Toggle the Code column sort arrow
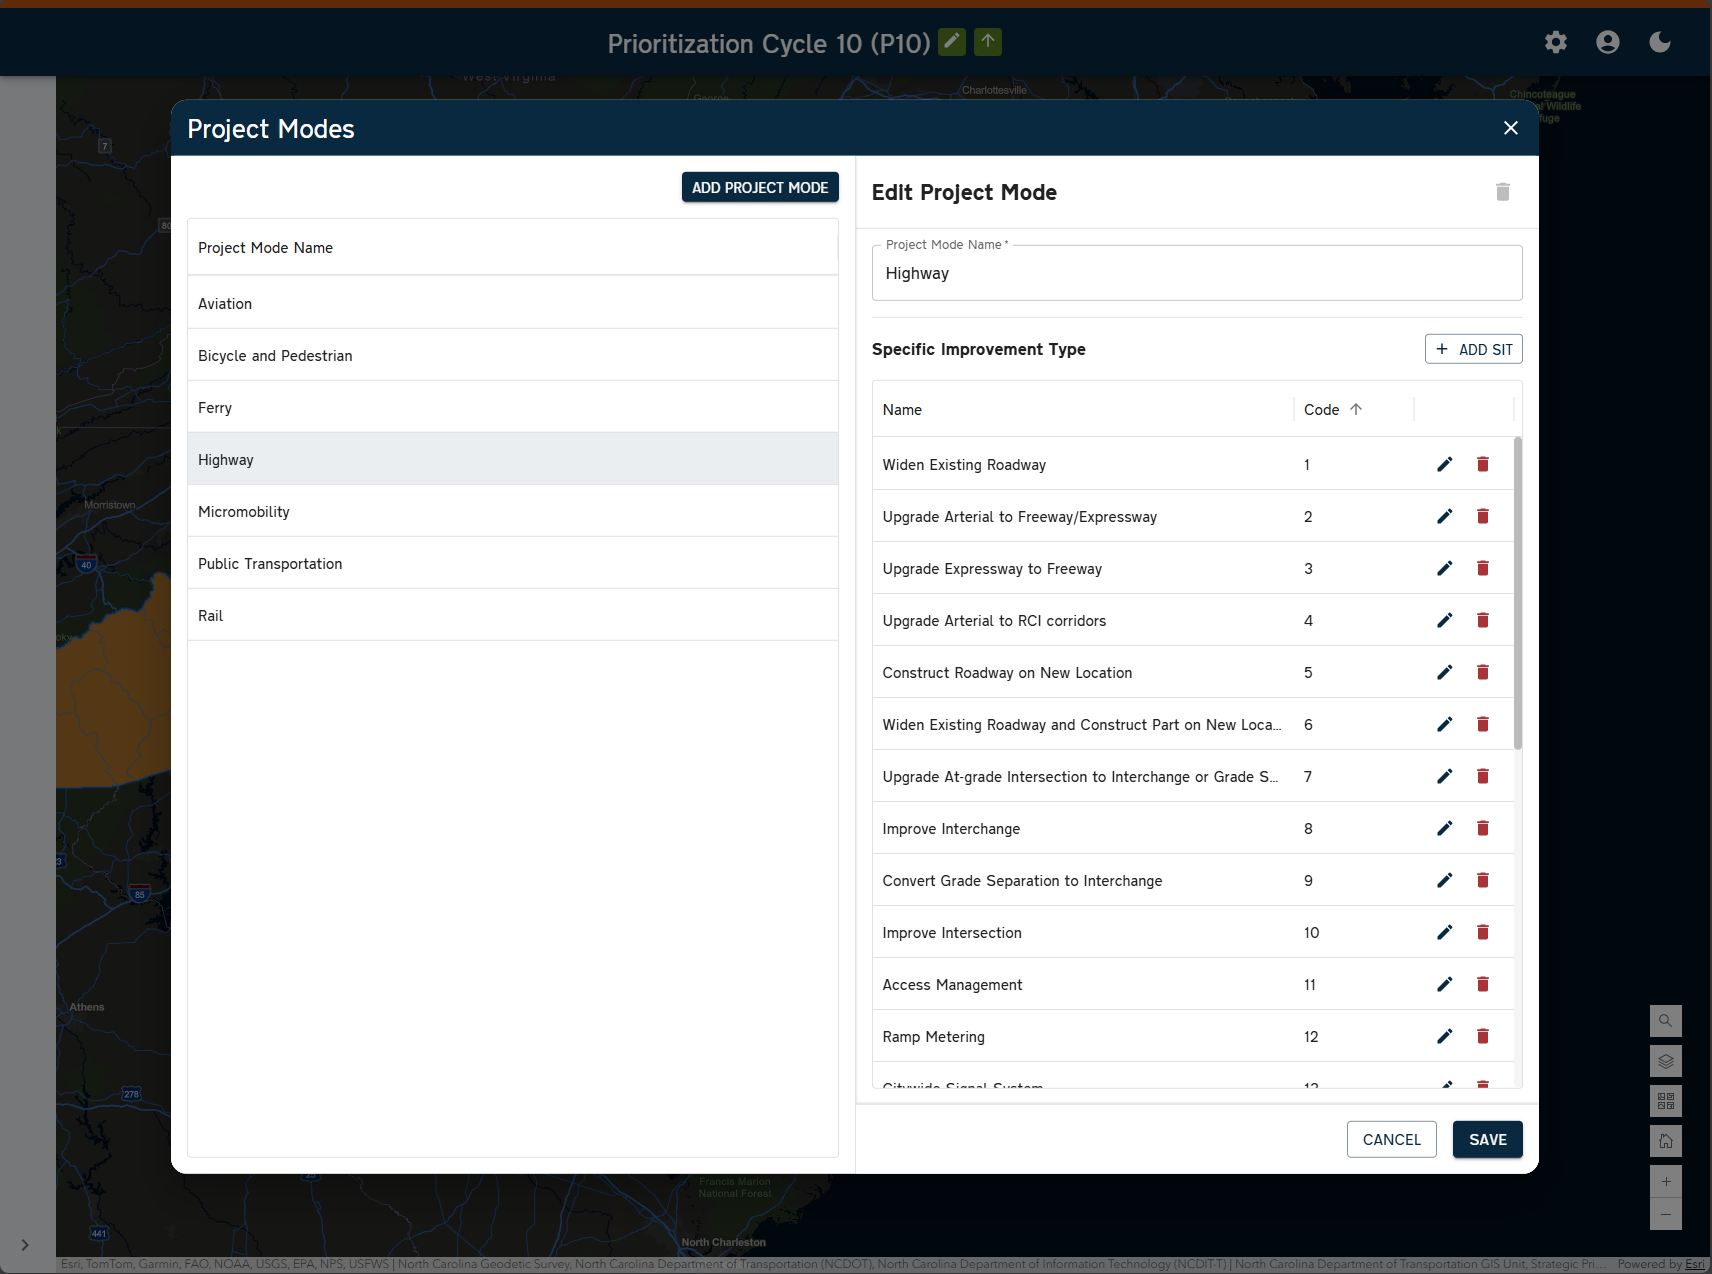 point(1356,409)
